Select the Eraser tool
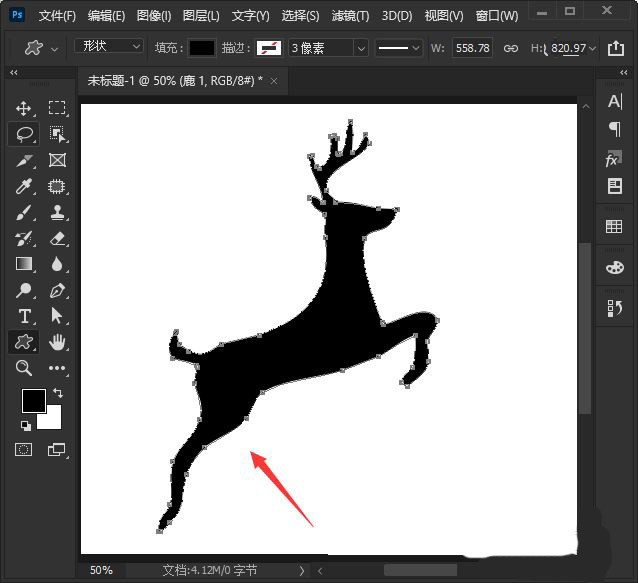The height and width of the screenshot is (583, 638). pos(57,238)
